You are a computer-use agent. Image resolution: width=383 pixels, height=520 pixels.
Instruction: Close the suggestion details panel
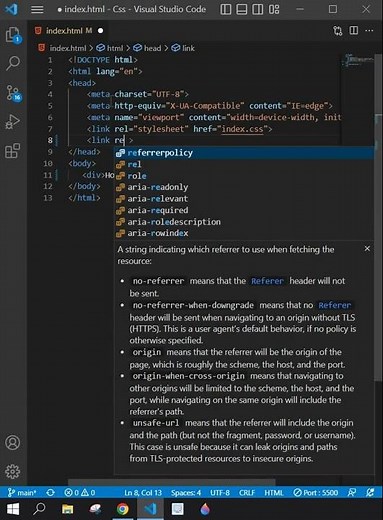(x=367, y=249)
